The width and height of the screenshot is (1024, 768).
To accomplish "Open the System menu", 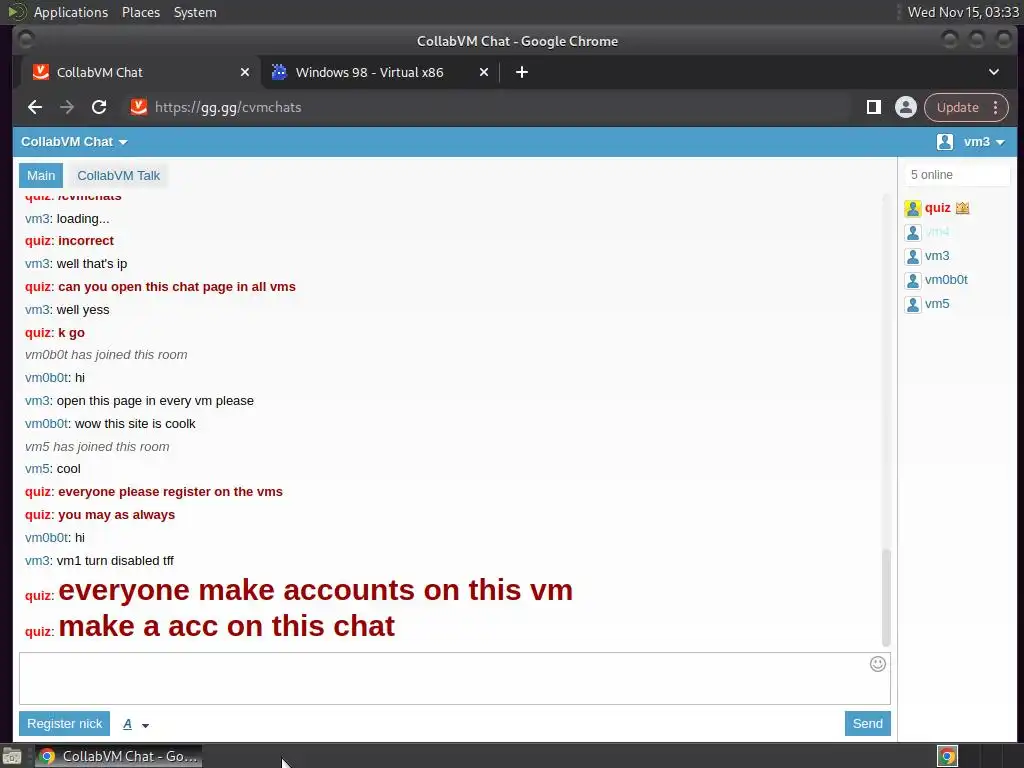I will [195, 12].
